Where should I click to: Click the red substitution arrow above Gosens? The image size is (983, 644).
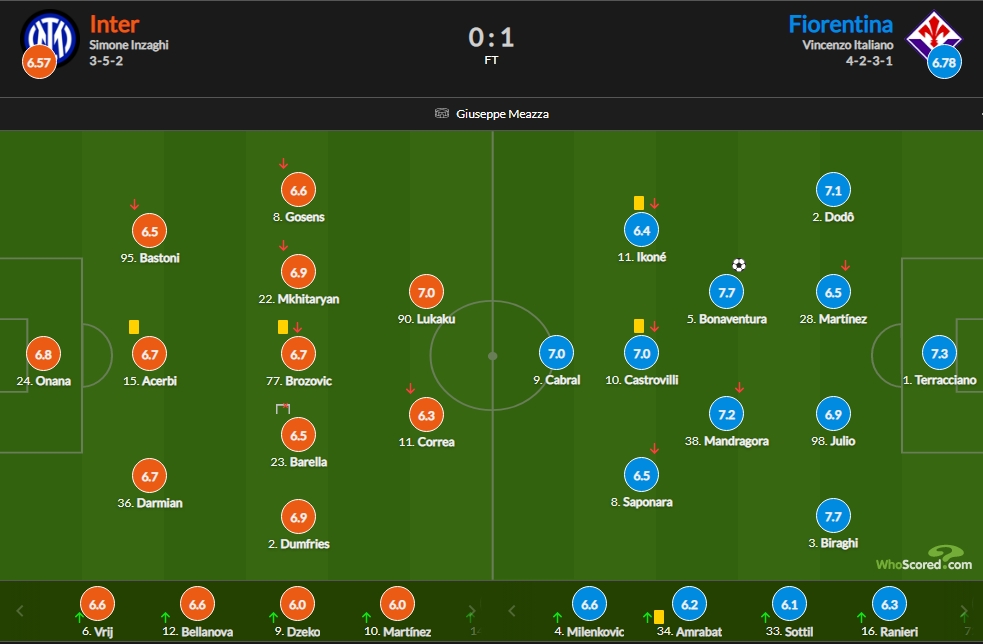click(283, 163)
